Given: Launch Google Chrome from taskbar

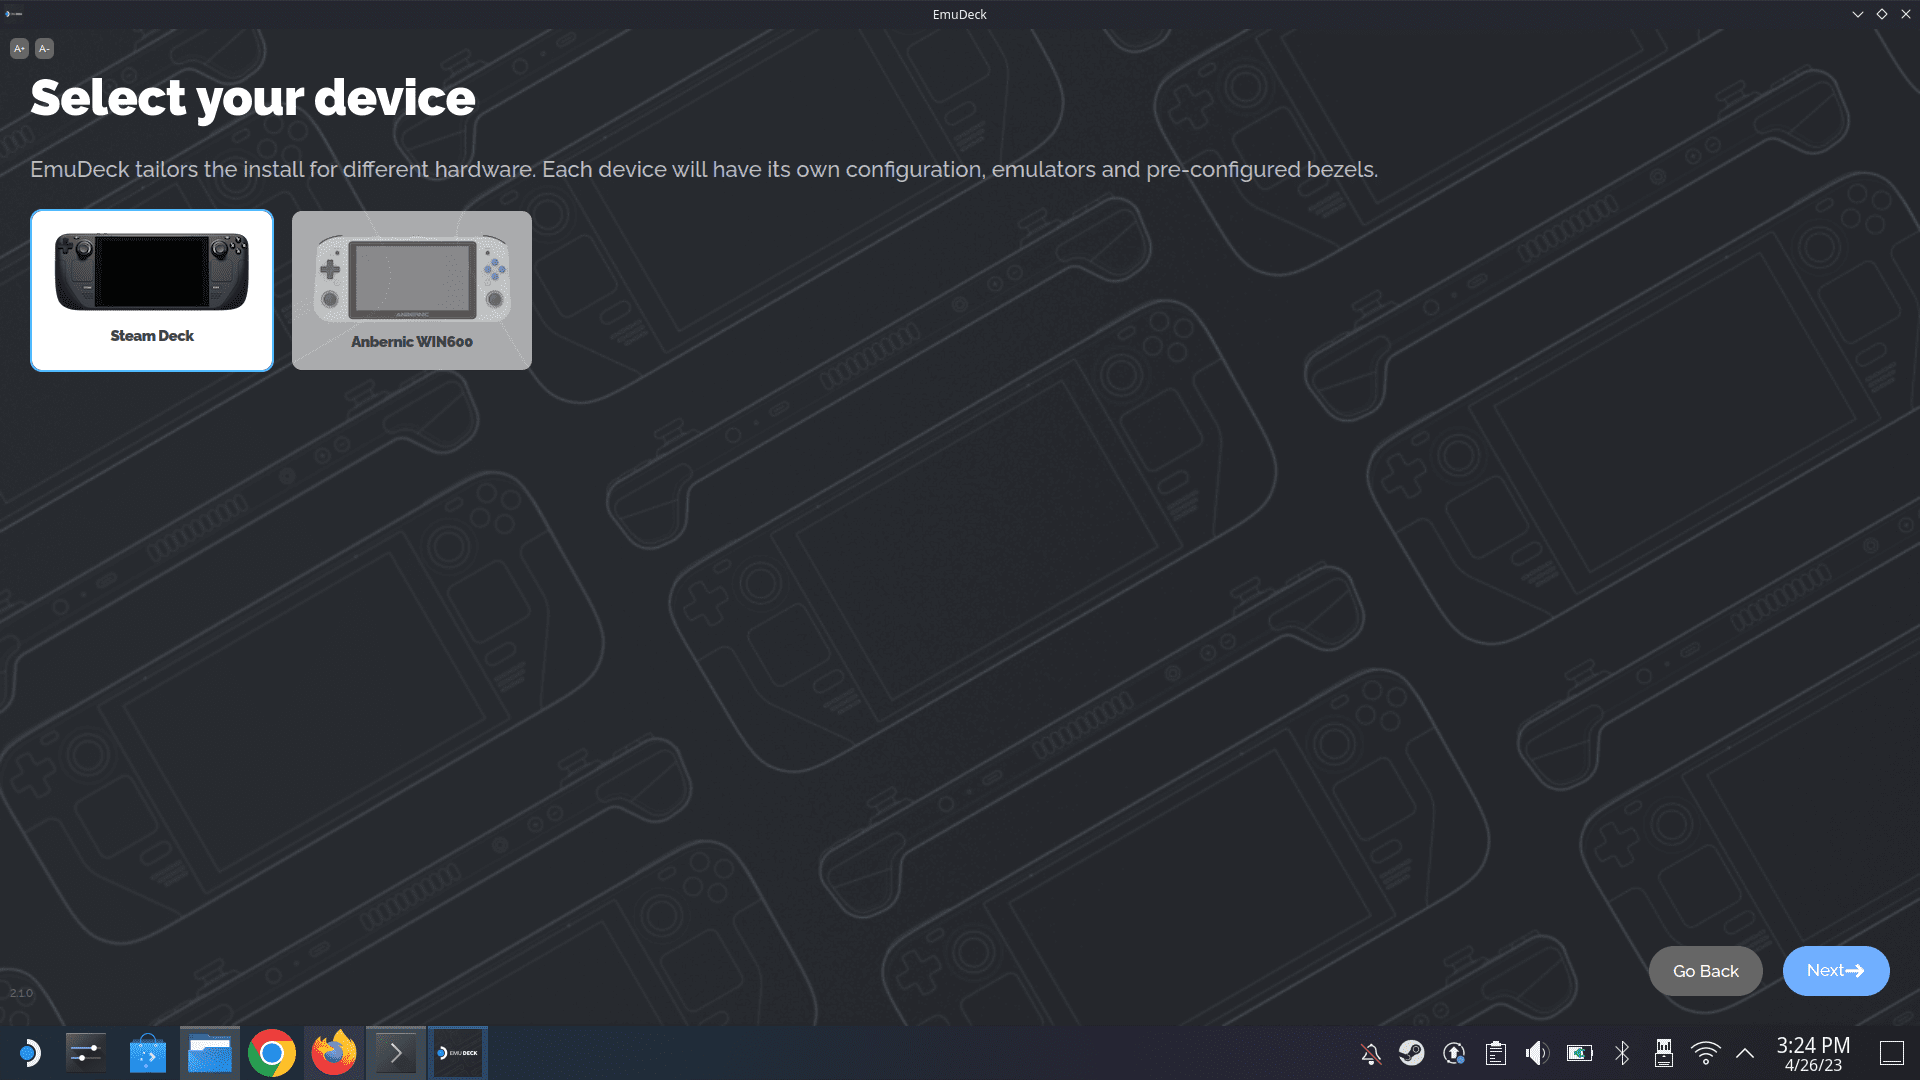Looking at the screenshot, I should [x=272, y=1053].
